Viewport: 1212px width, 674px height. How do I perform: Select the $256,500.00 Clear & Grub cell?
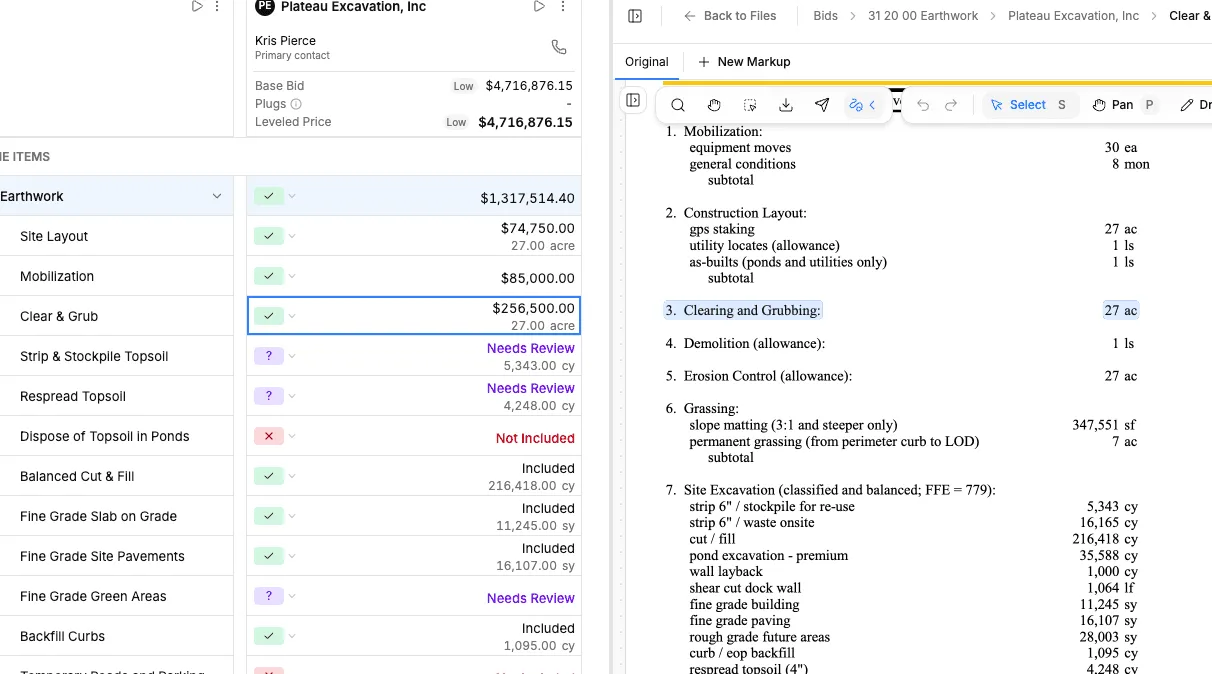[x=414, y=316]
